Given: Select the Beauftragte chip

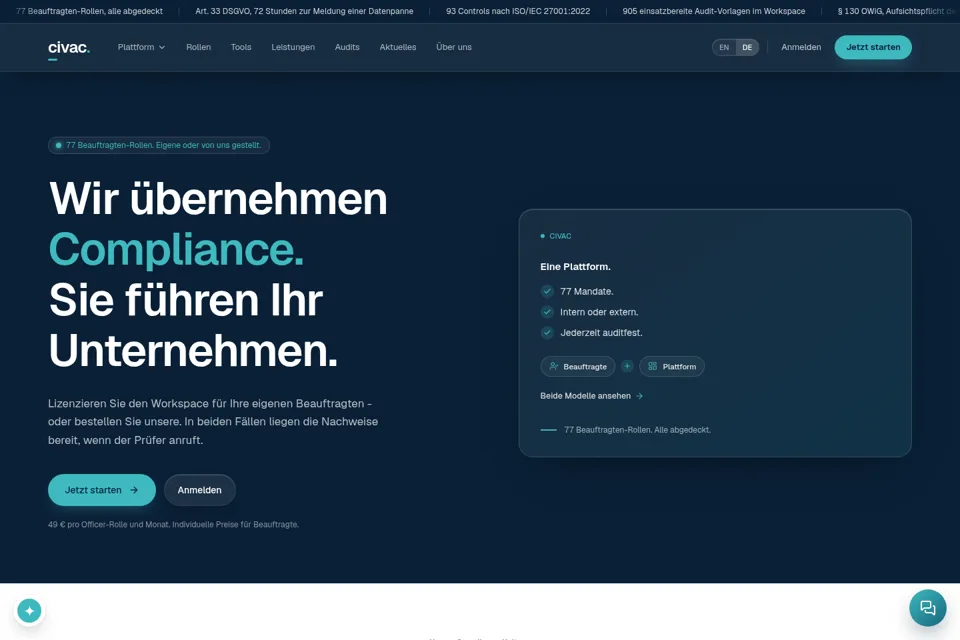Looking at the screenshot, I should pyautogui.click(x=578, y=366).
